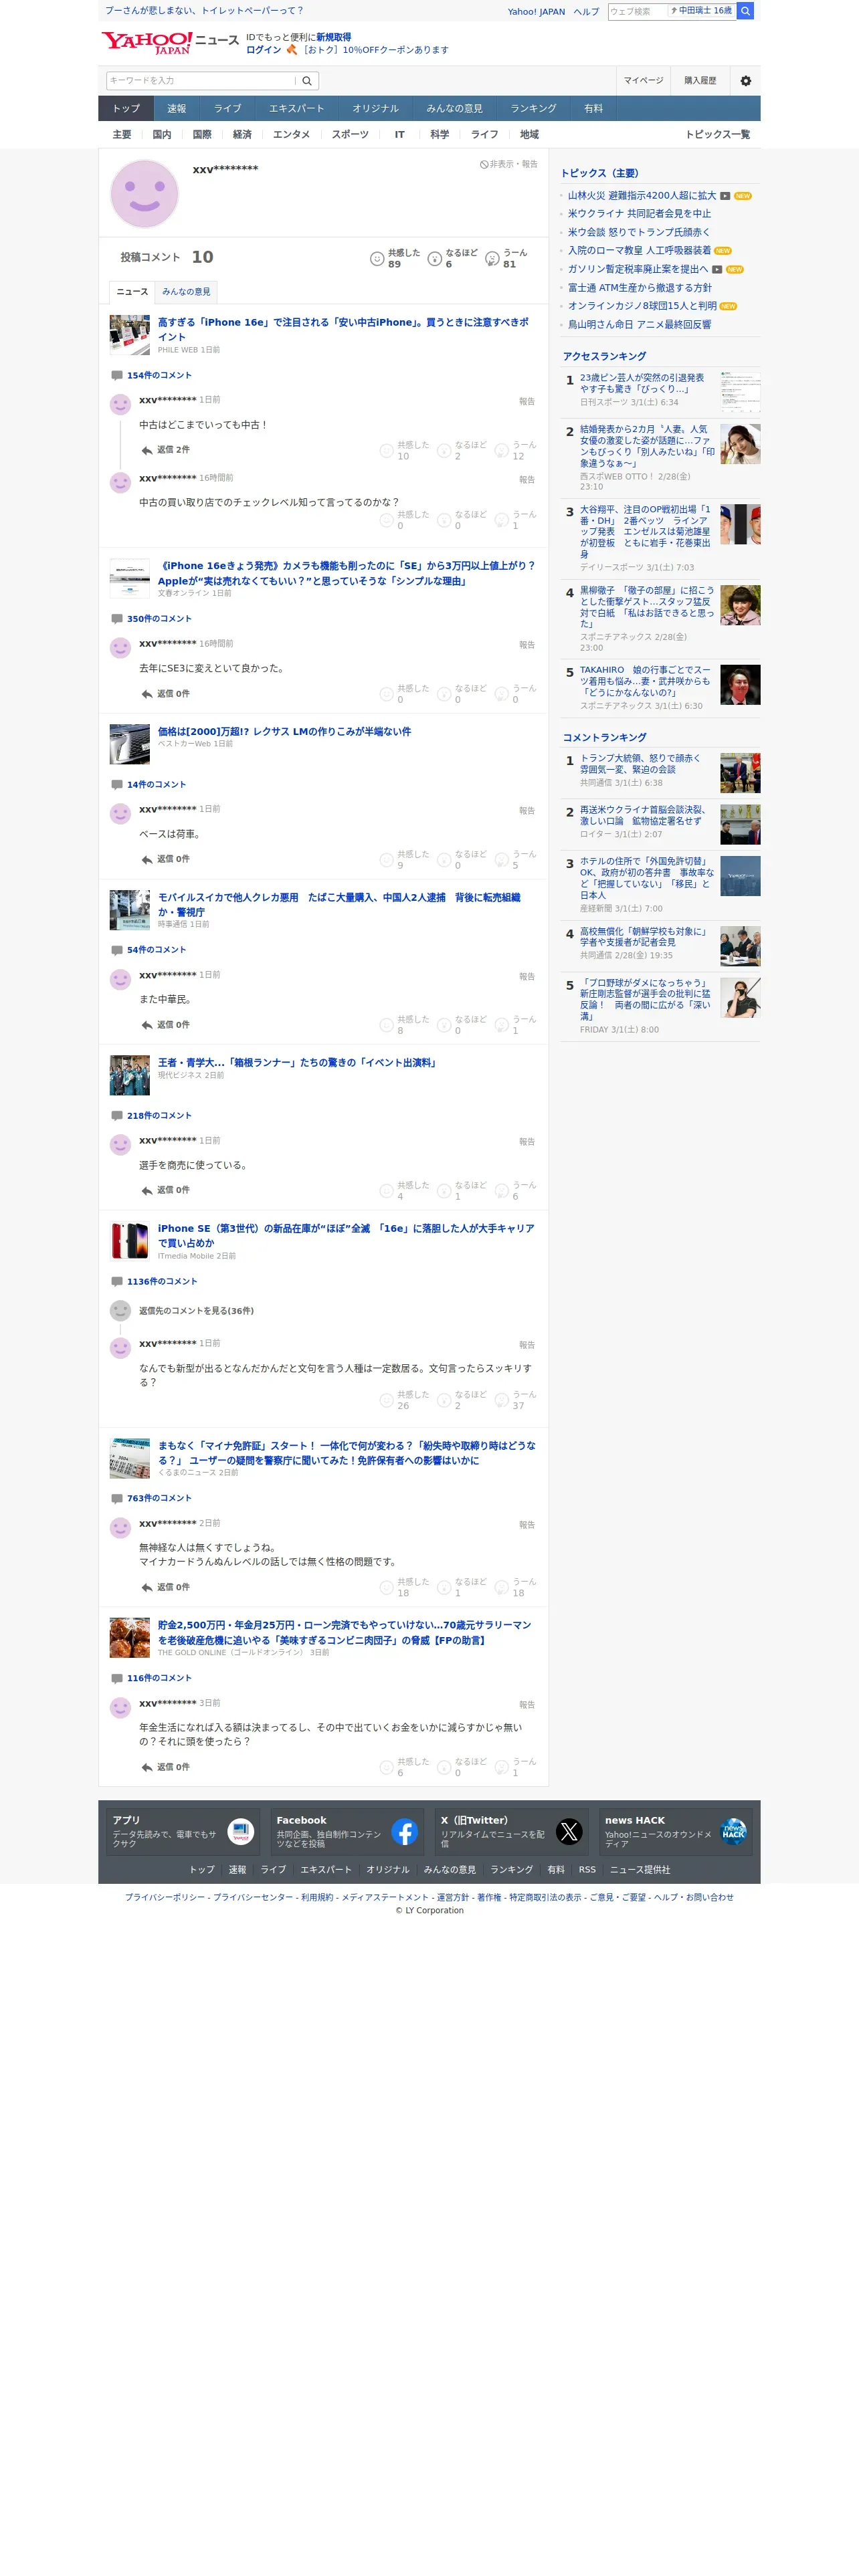This screenshot has height=2576, width=859.
Task: Switch to the ニュース comments tab
Action: coord(132,292)
